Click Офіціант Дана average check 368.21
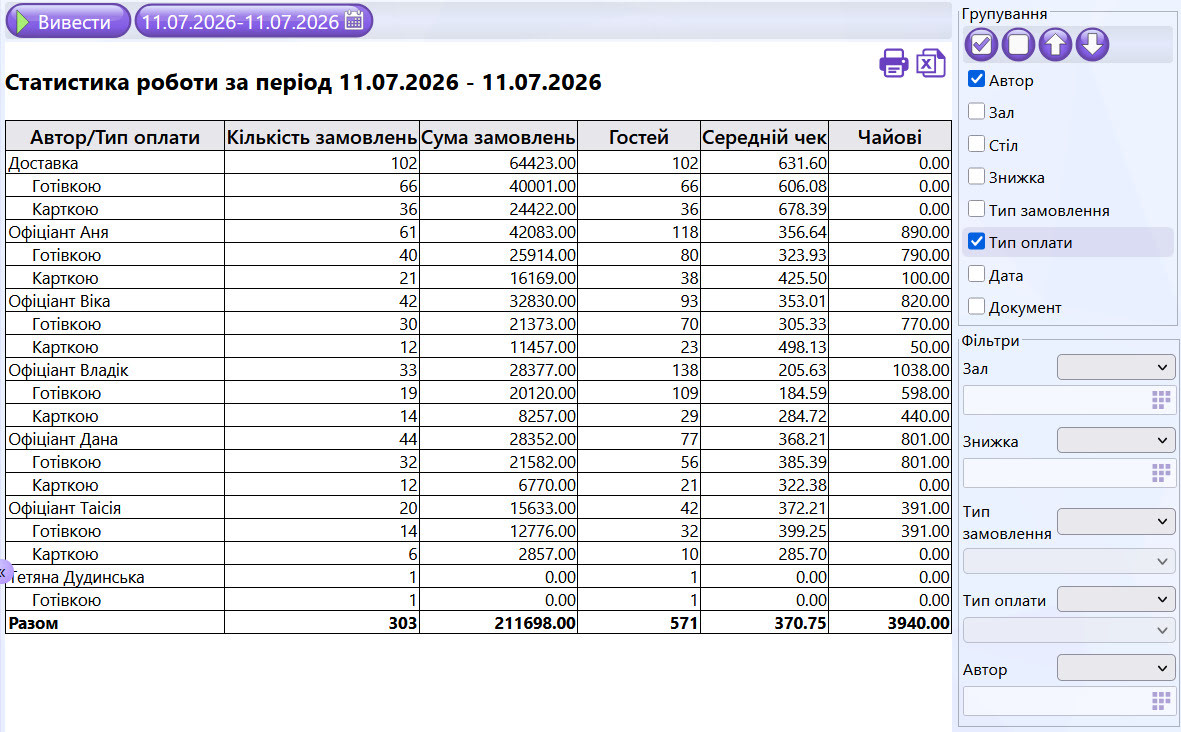The image size is (1181, 732). click(x=802, y=439)
